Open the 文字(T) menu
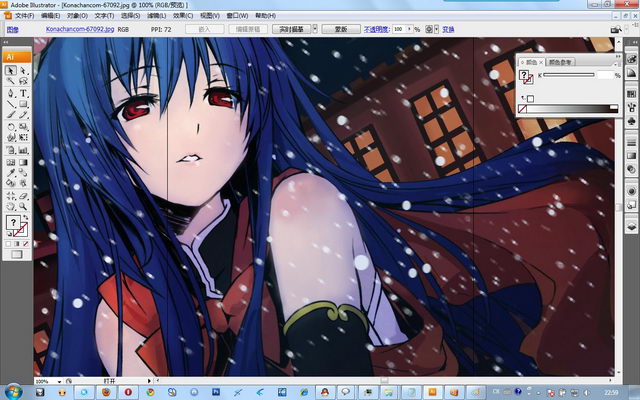Screen dimensions: 640x400 point(104,16)
